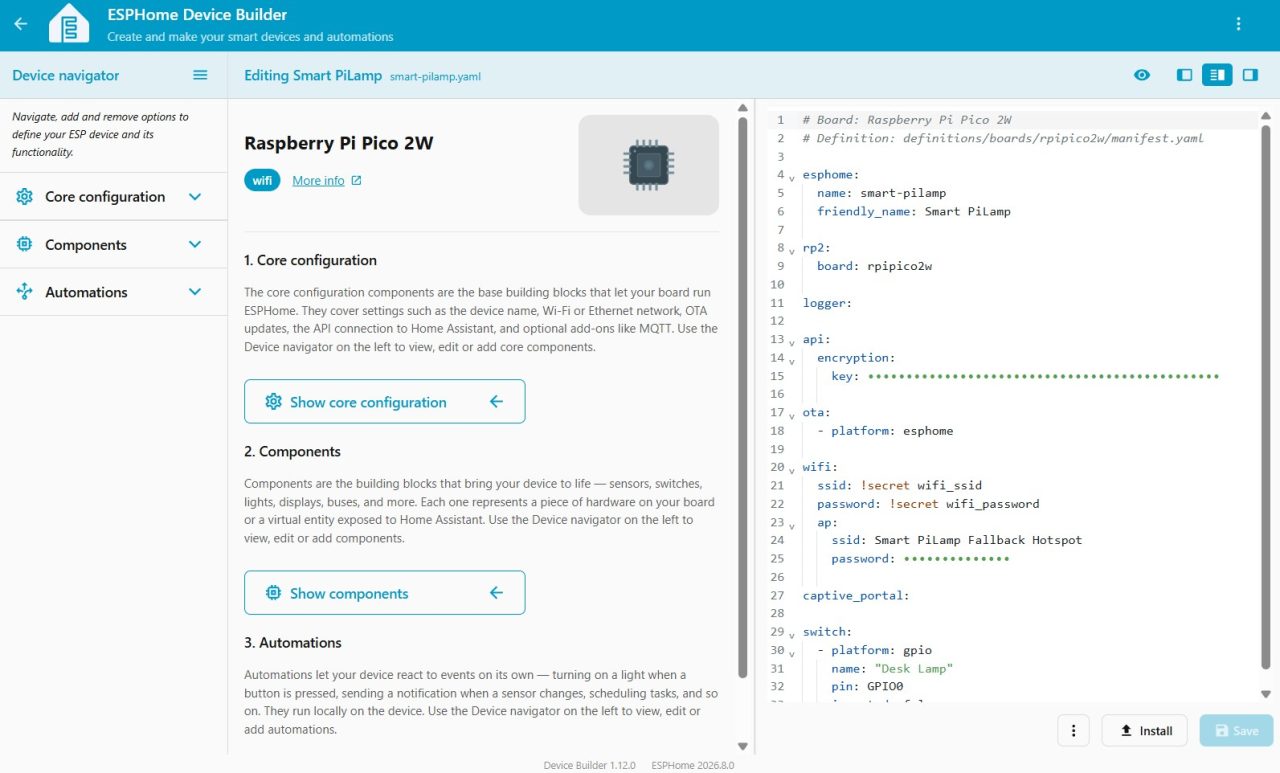Expand the Core configuration chevron
Image resolution: width=1280 pixels, height=773 pixels.
coord(195,197)
